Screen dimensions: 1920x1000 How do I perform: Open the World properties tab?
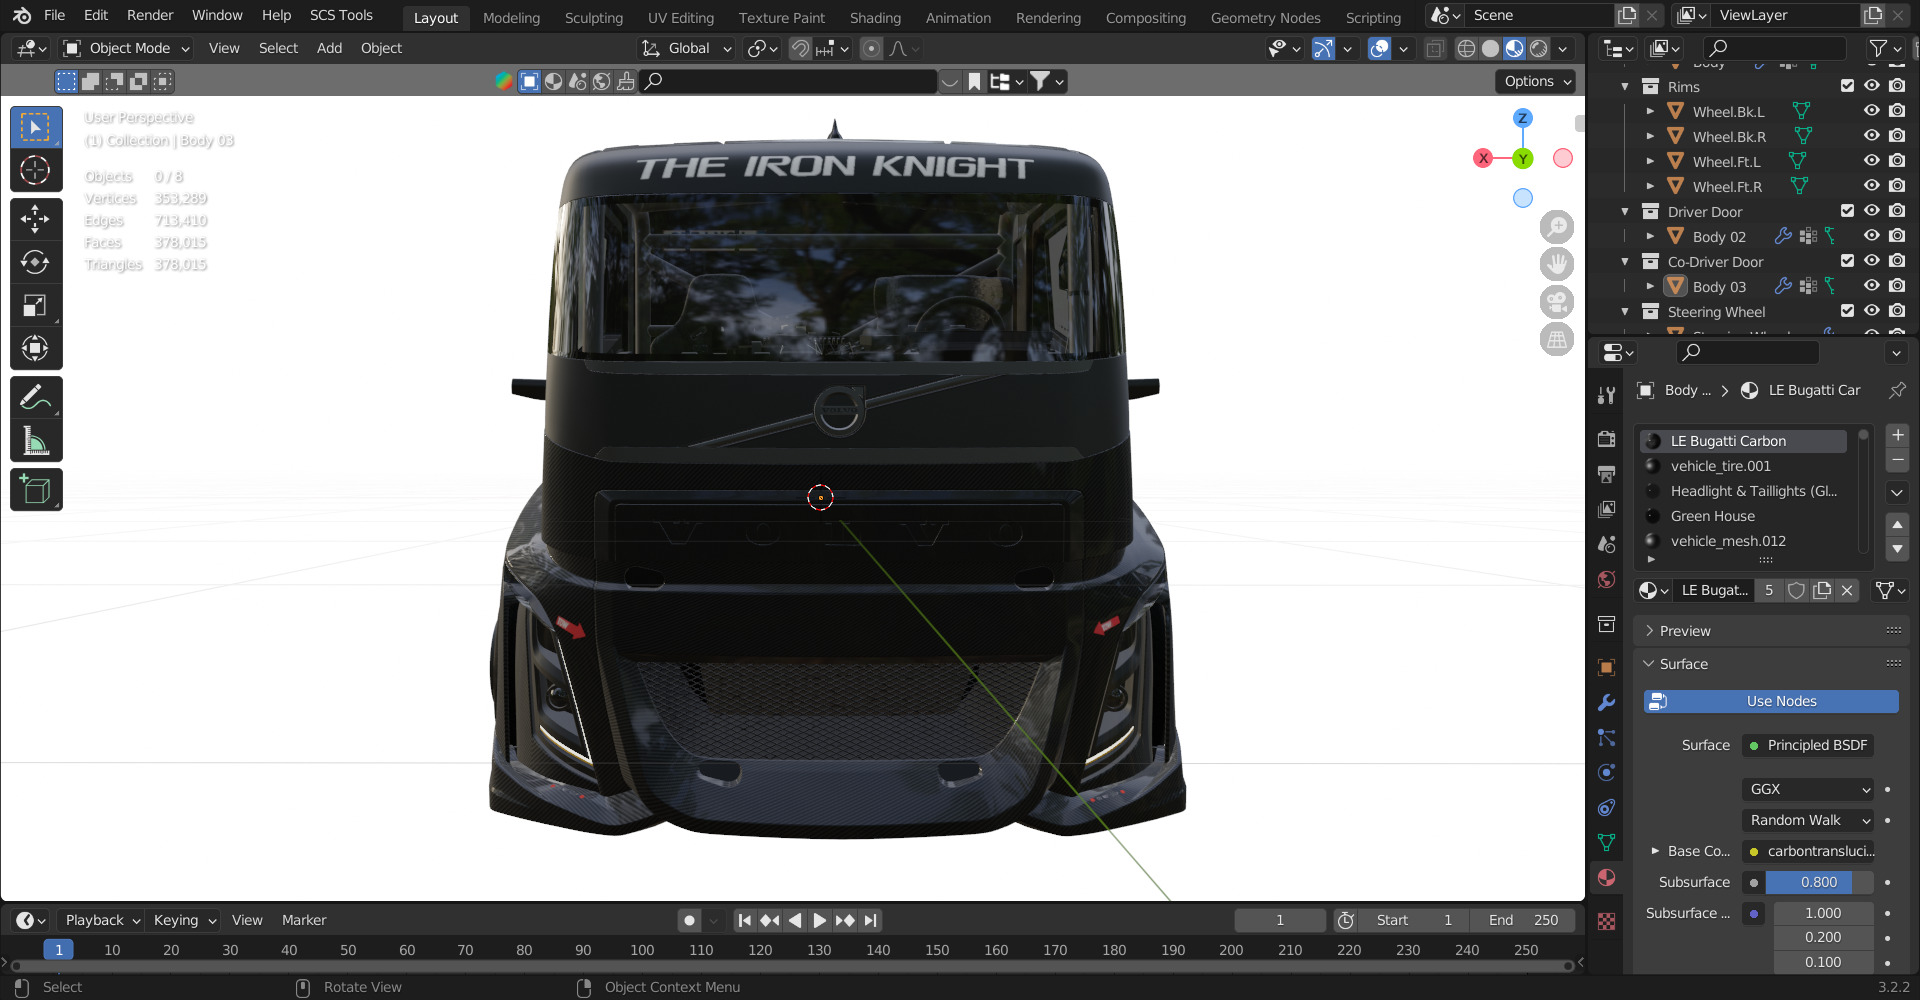click(x=1606, y=579)
